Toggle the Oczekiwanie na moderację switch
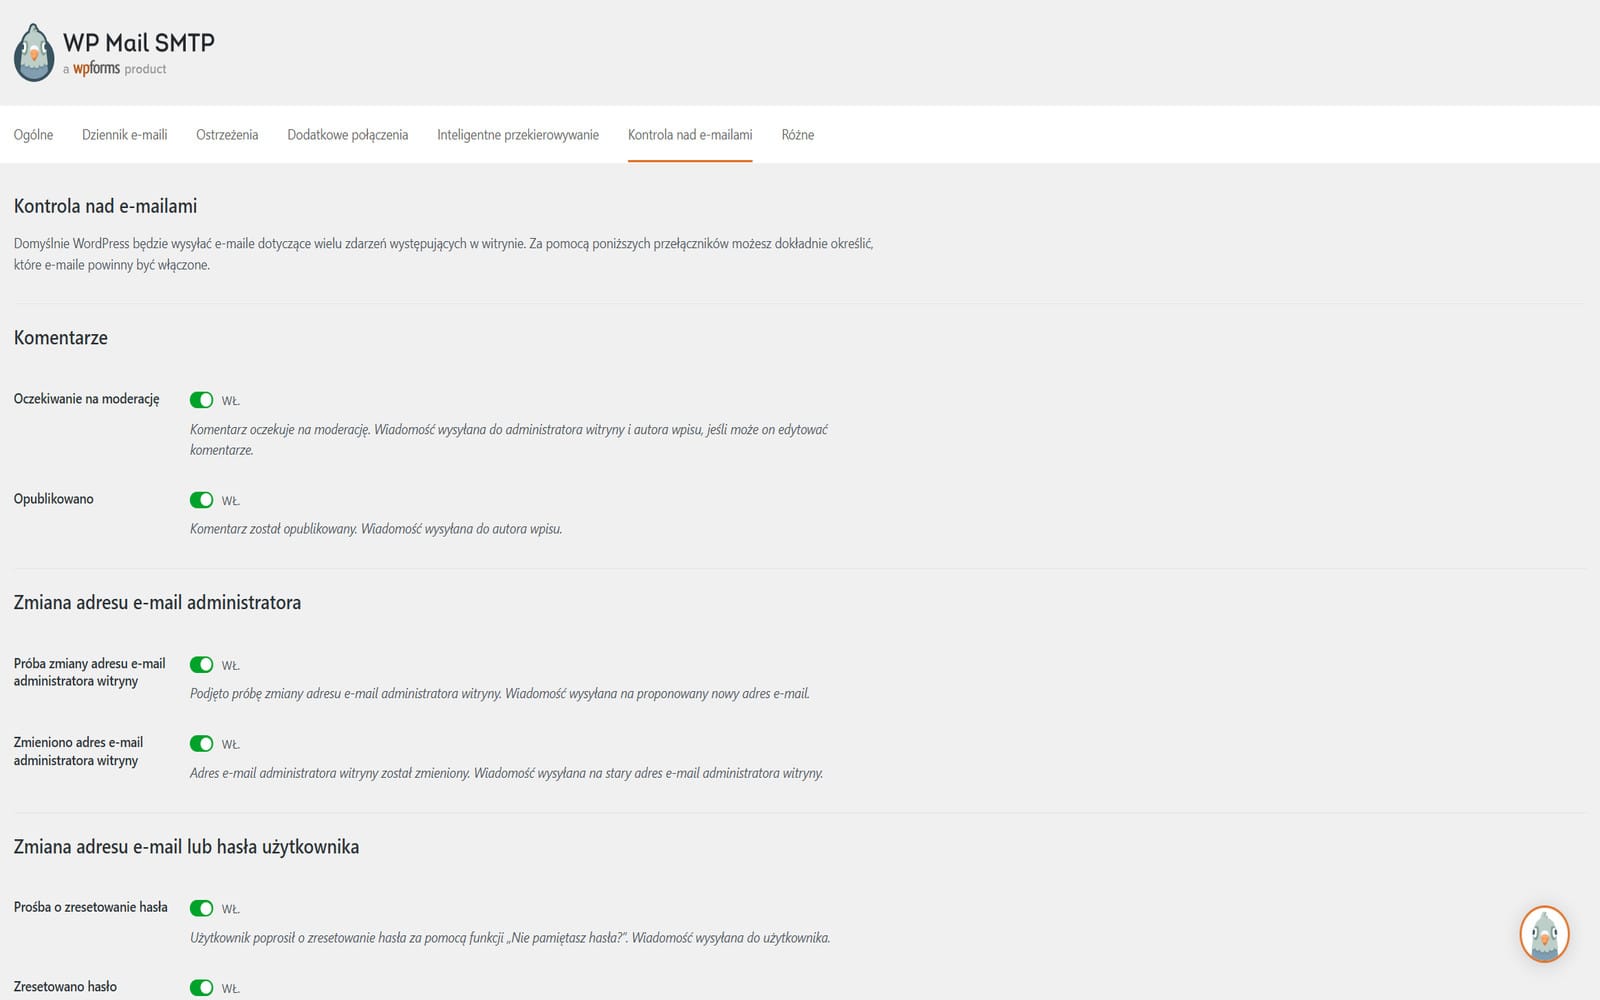The image size is (1600, 1000). (202, 400)
